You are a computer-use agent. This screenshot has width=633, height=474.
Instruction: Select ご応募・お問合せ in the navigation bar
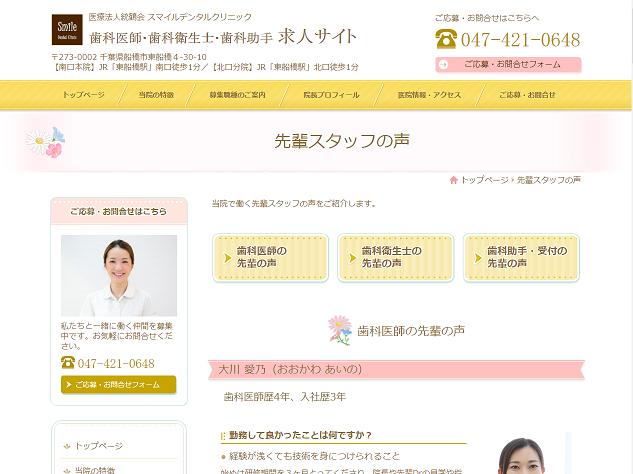(527, 95)
